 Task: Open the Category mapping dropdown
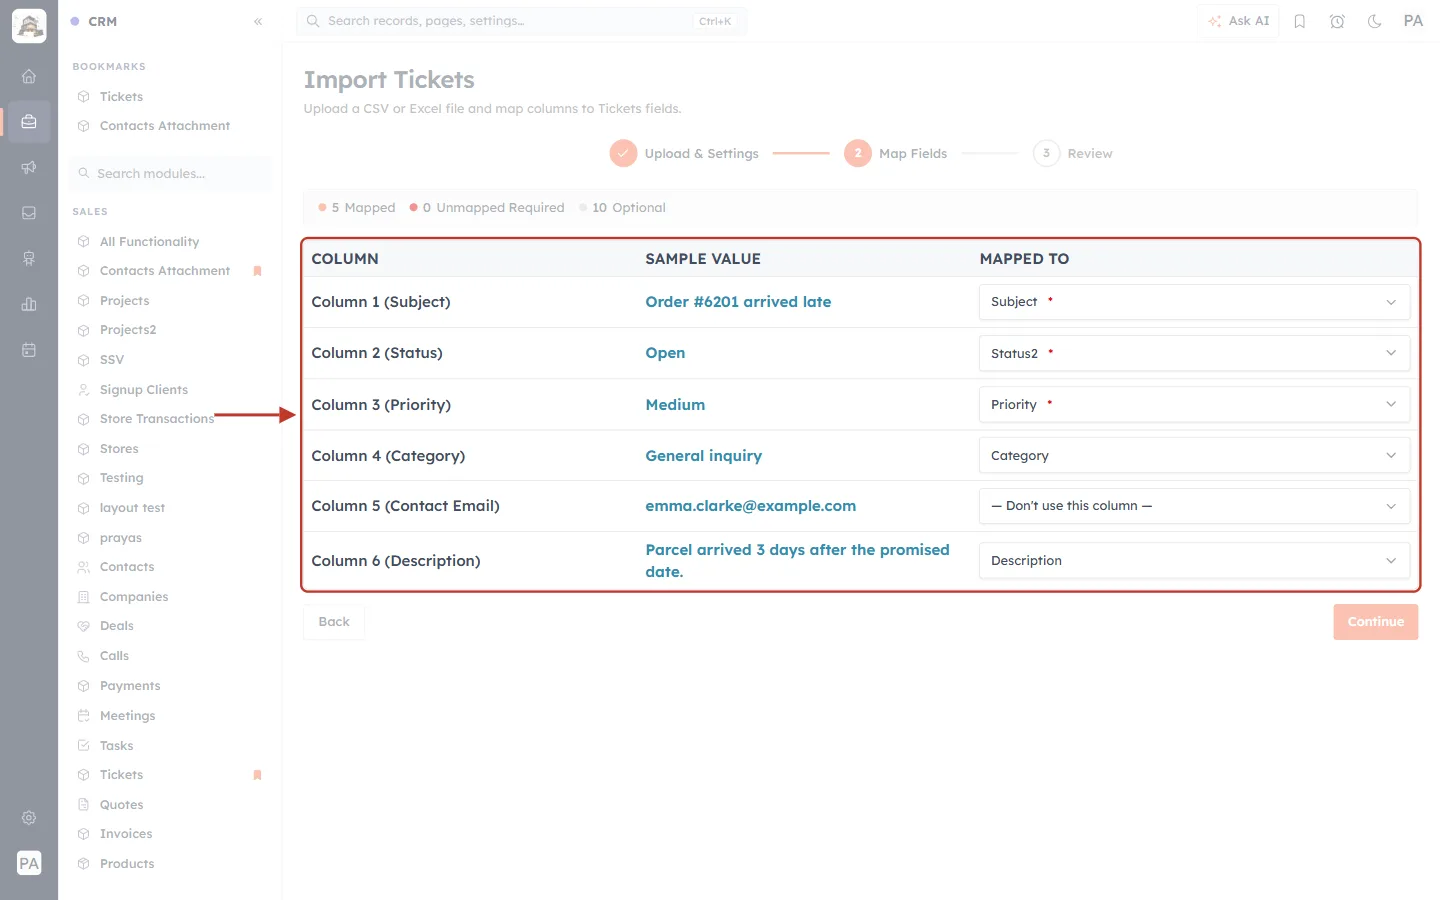coord(1194,455)
